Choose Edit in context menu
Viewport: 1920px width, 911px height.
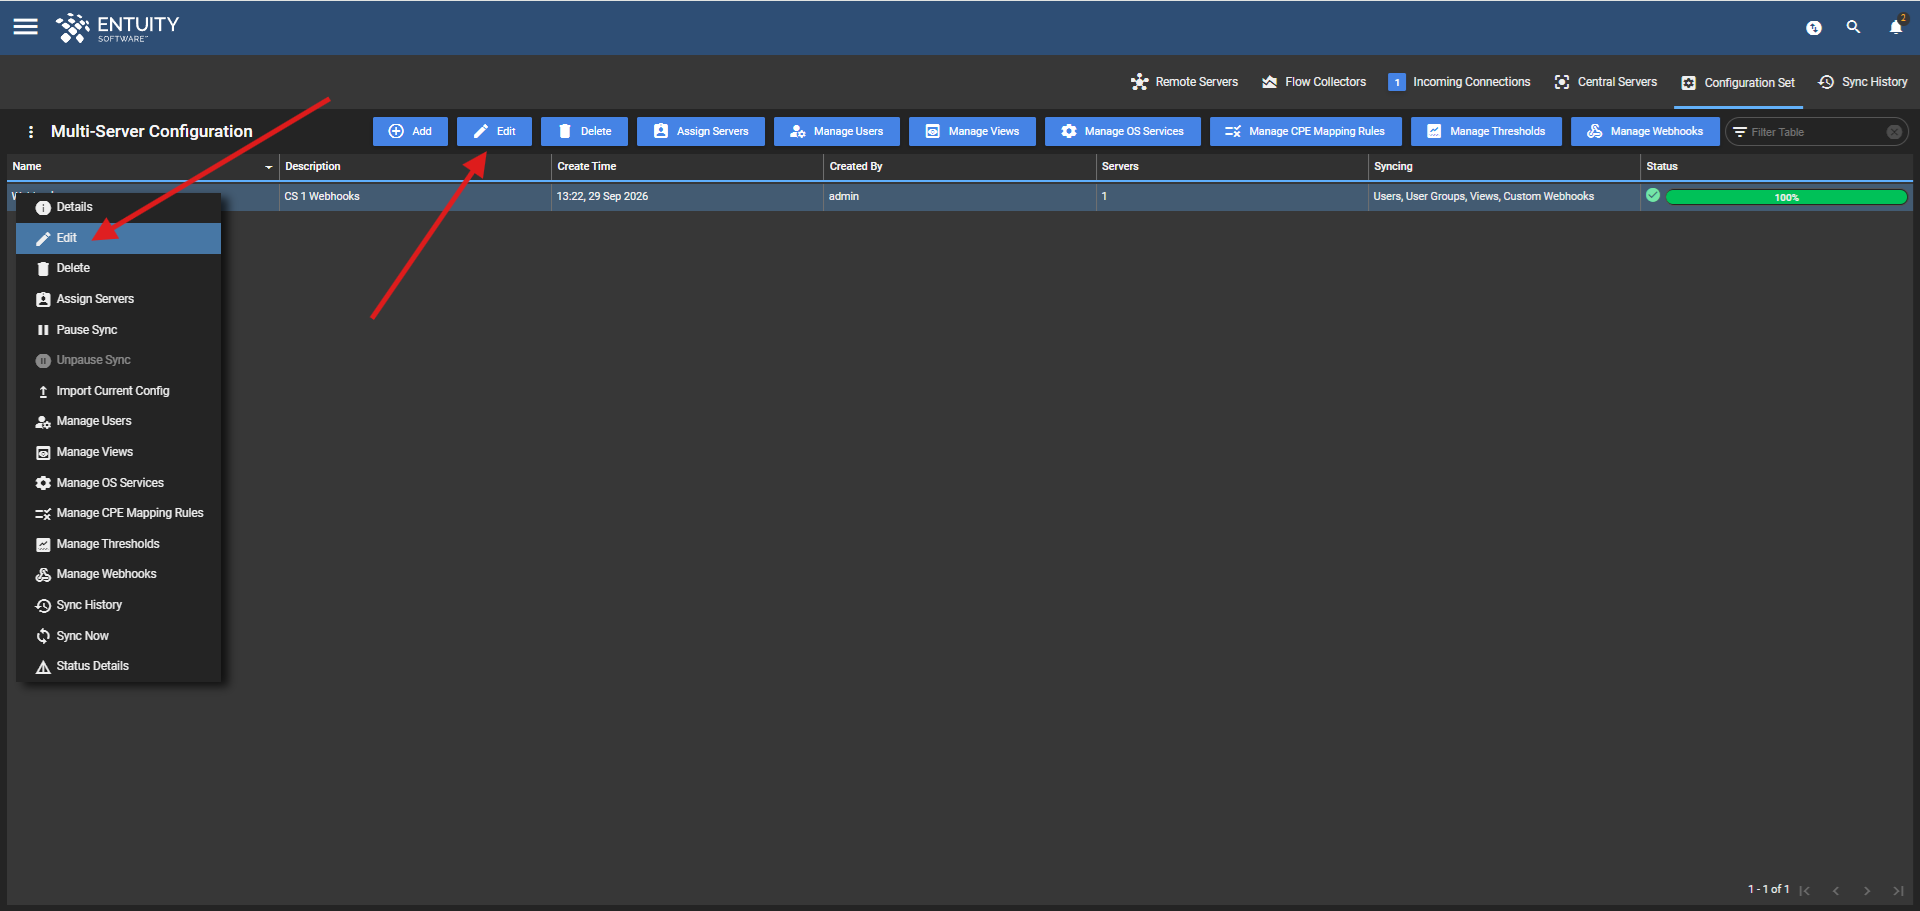pyautogui.click(x=119, y=238)
